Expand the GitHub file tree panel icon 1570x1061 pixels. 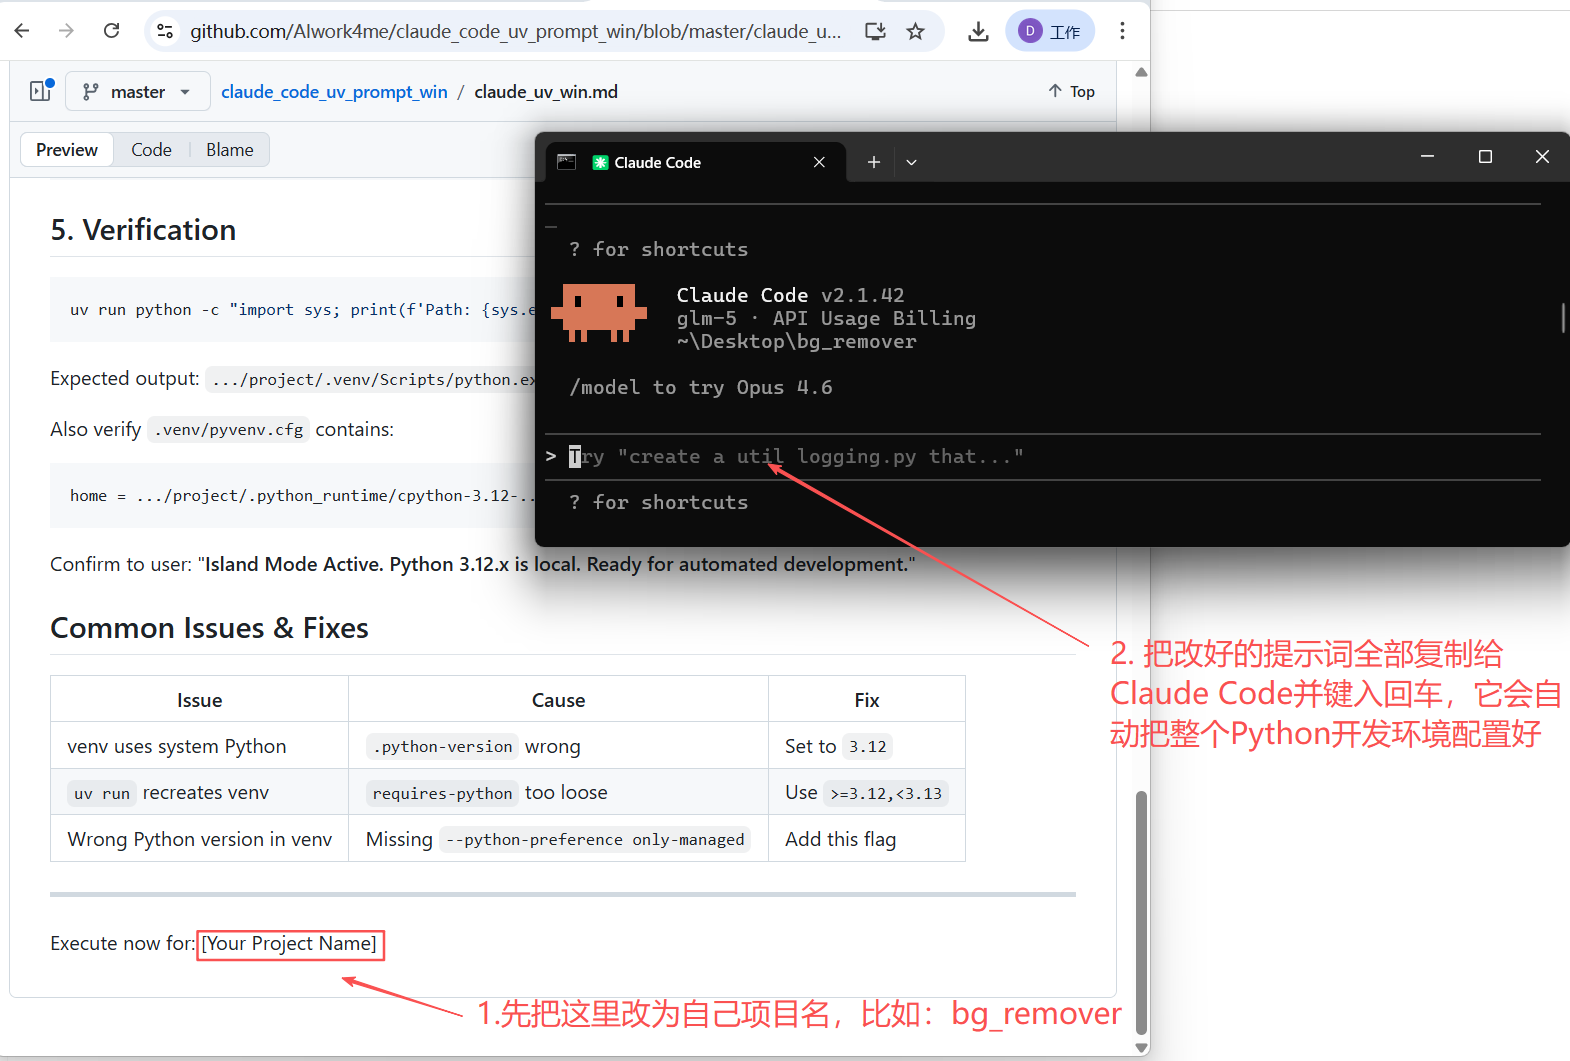(x=40, y=91)
